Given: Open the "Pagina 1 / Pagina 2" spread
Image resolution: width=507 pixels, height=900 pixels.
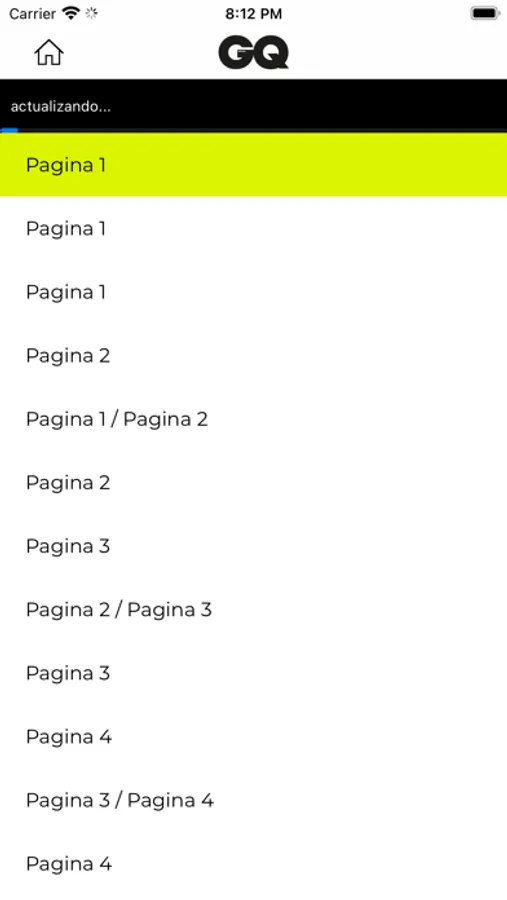Looking at the screenshot, I should tap(253, 419).
